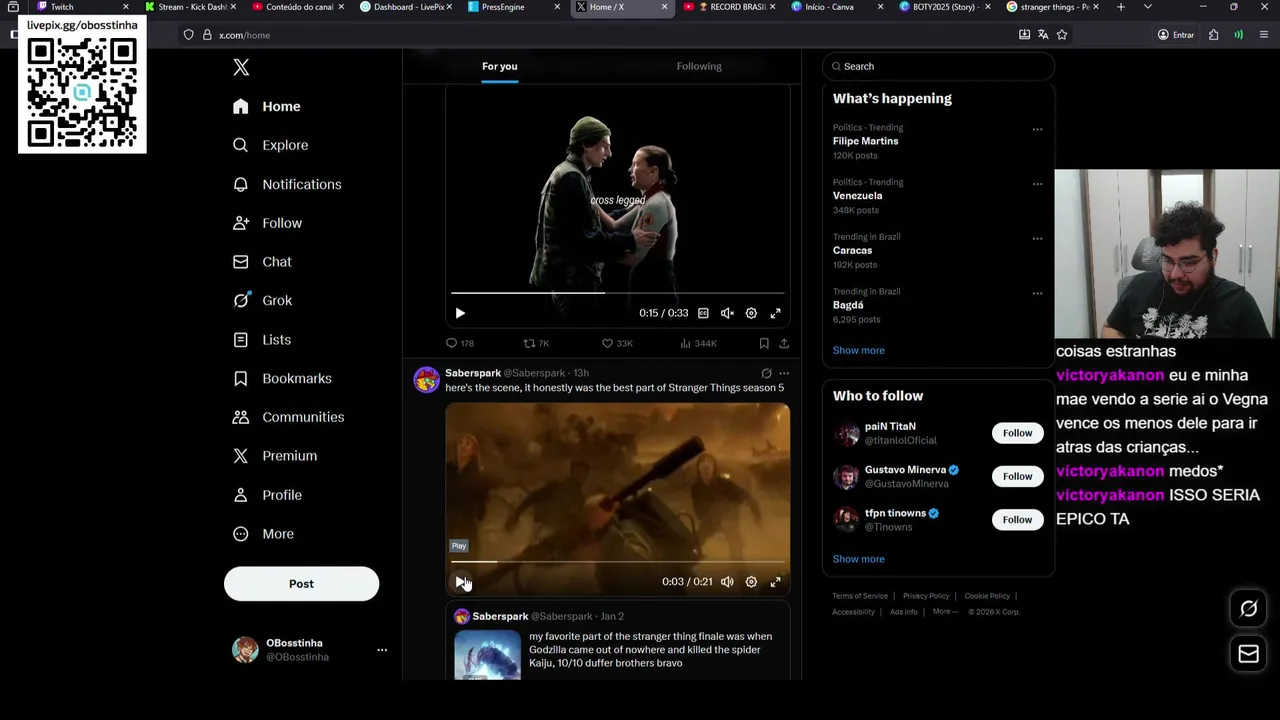Open the Privacy Policy footer link
The height and width of the screenshot is (720, 1280).
coord(926,596)
